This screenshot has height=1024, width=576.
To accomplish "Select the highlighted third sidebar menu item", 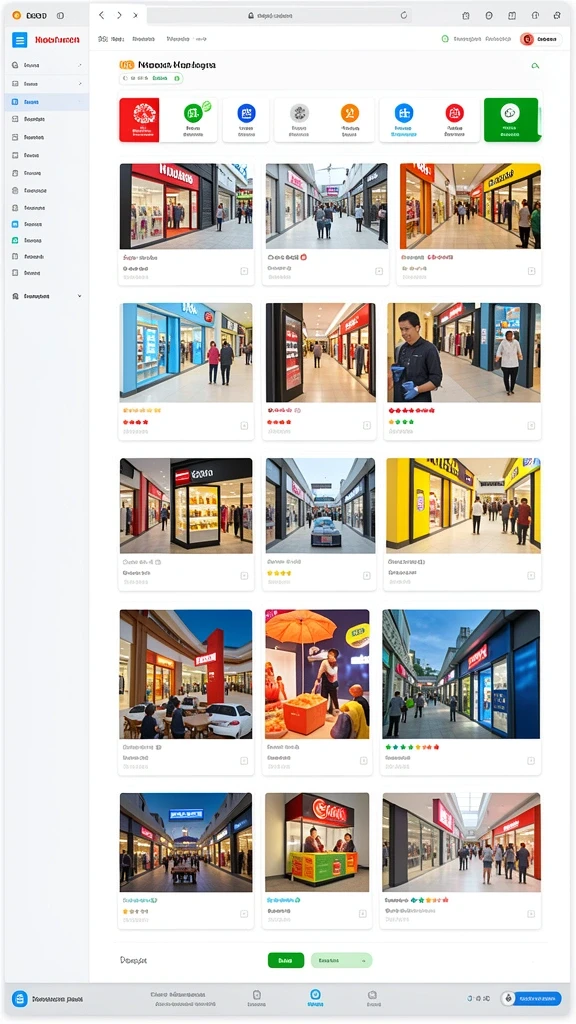I will 47,102.
